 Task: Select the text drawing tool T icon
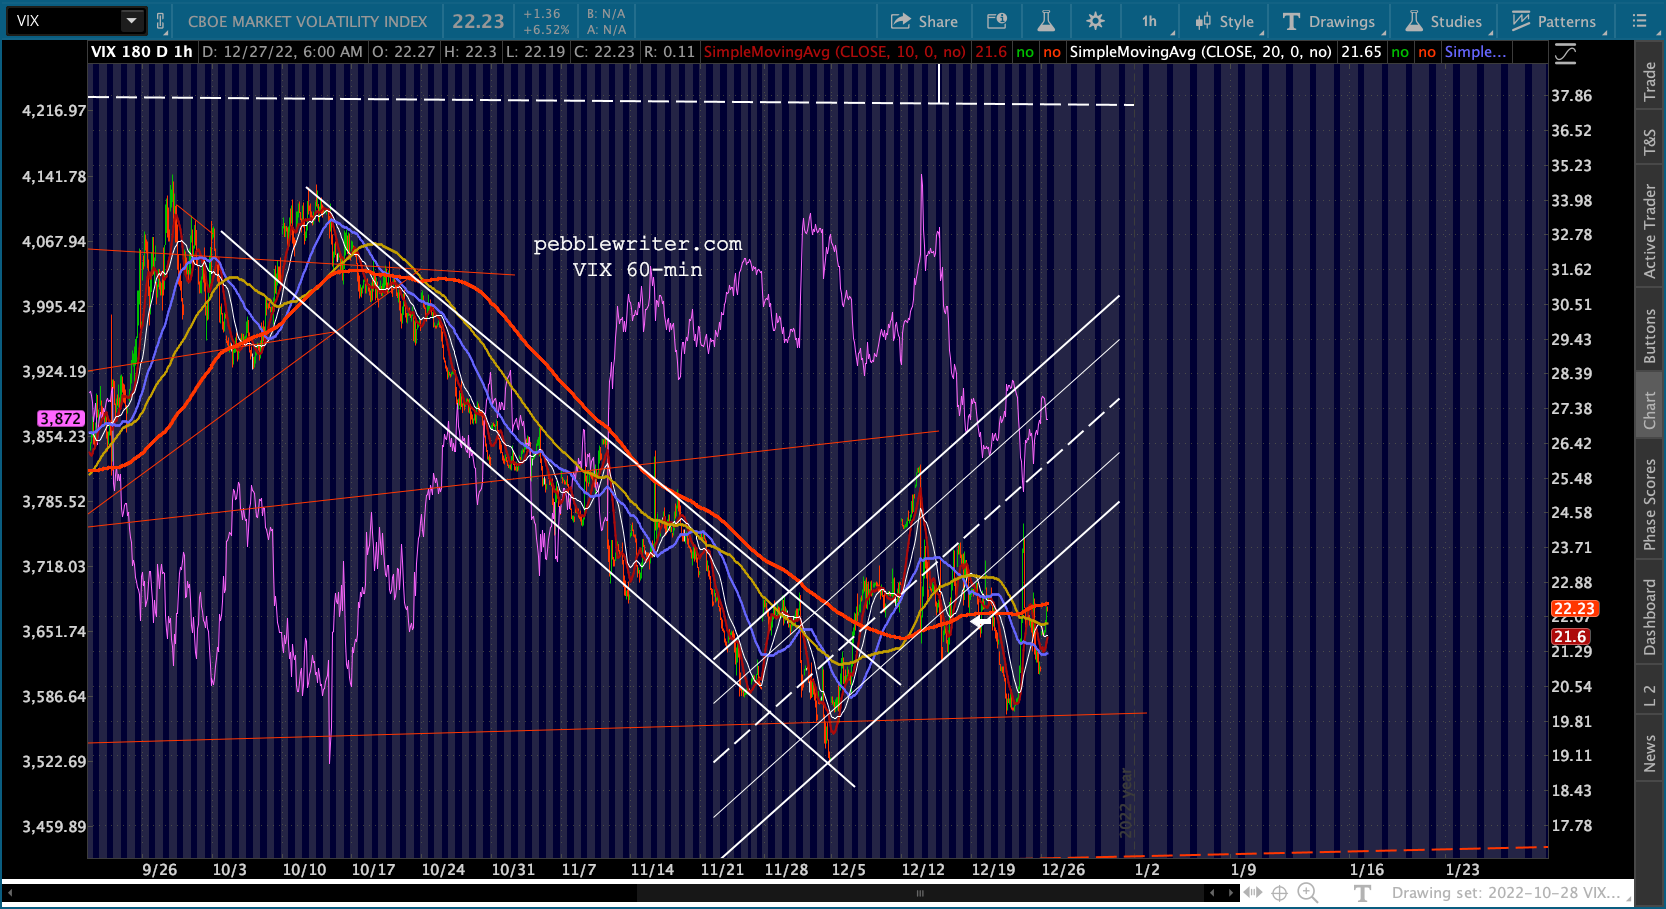[x=1361, y=893]
